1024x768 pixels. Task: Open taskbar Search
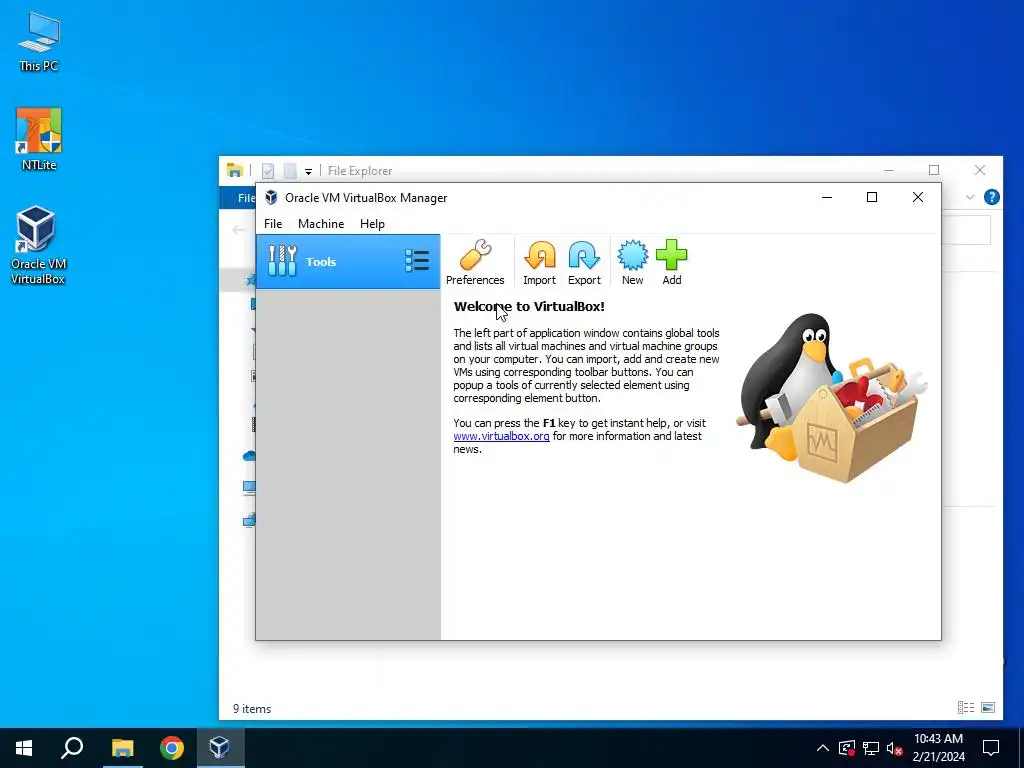pyautogui.click(x=72, y=748)
